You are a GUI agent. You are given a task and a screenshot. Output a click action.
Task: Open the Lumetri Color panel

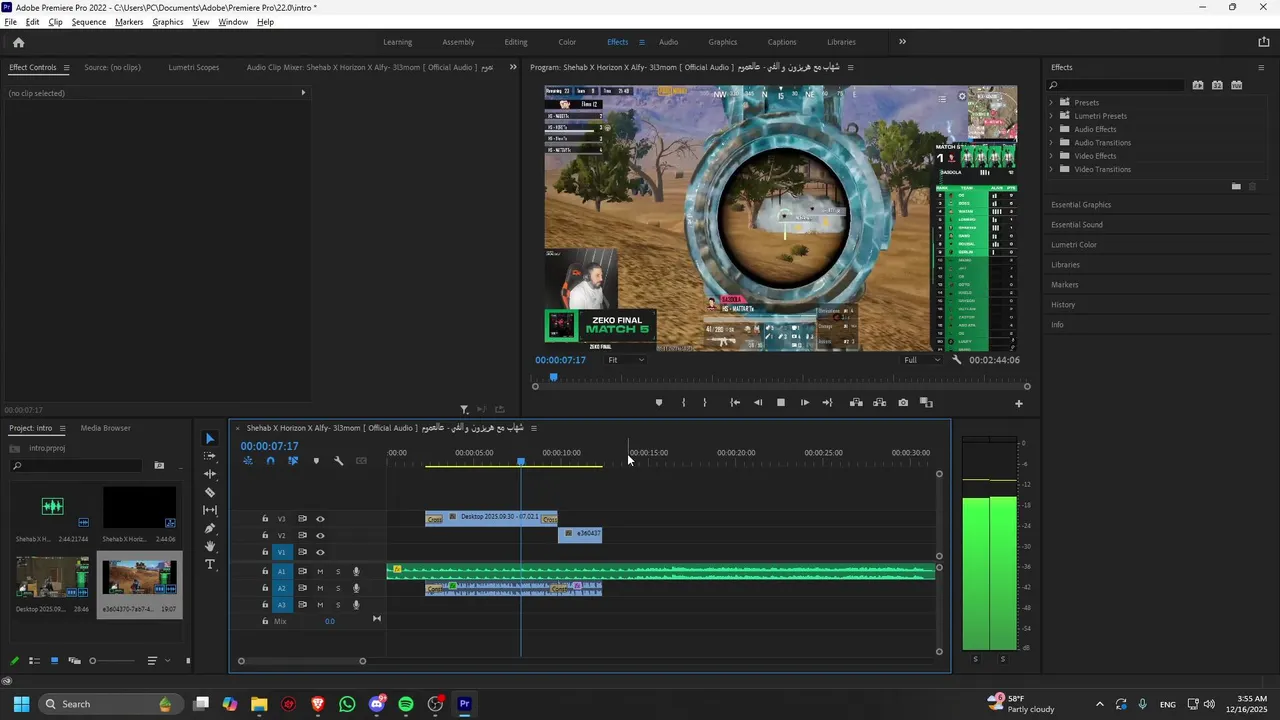point(1074,245)
